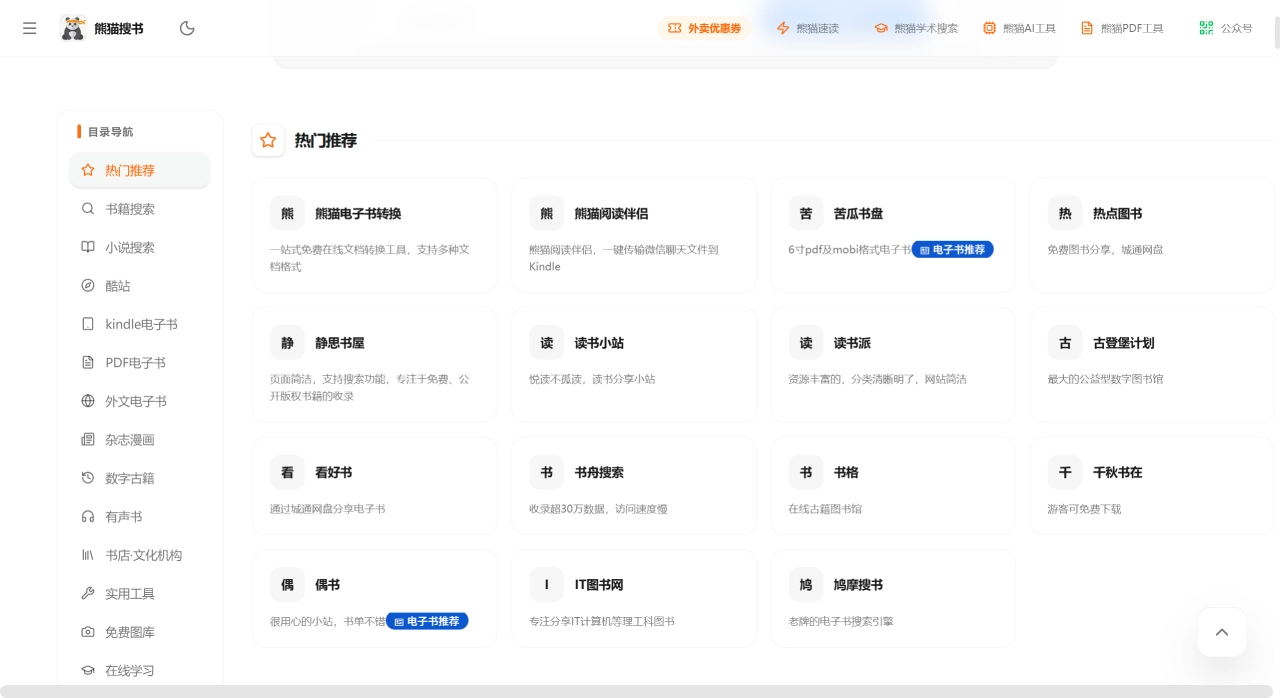Click the history icon beside 数字古籍

[x=88, y=478]
